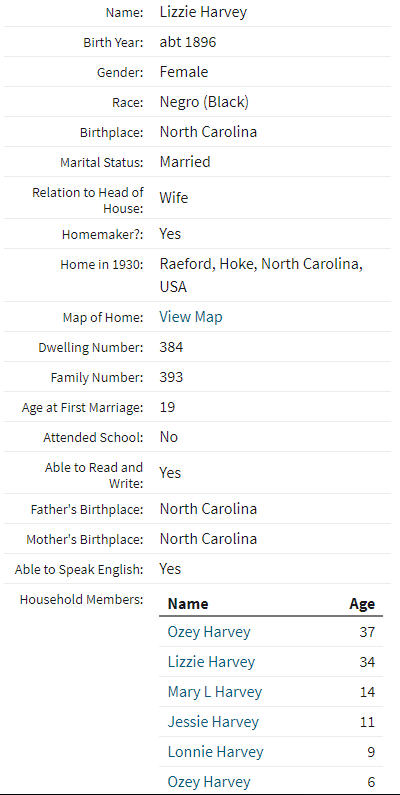Select Lizzie Harvey in household members list
The height and width of the screenshot is (795, 400).
[x=211, y=662]
